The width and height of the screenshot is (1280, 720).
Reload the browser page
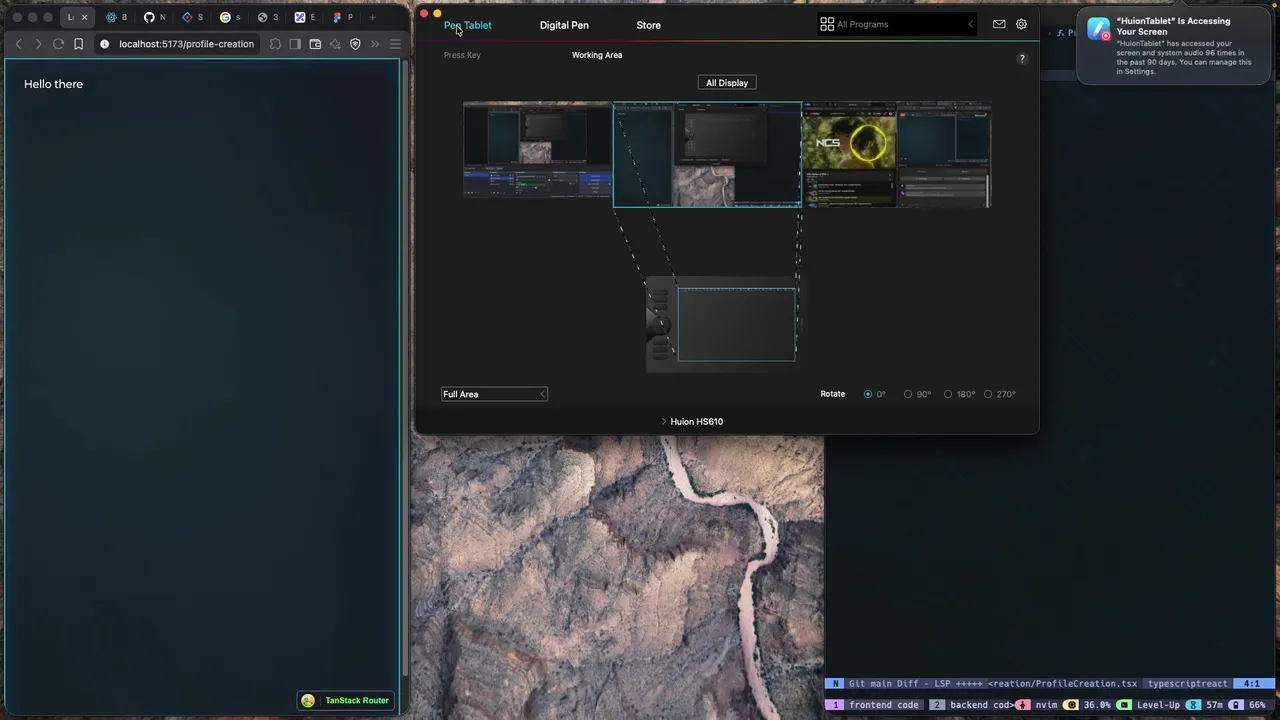click(58, 44)
